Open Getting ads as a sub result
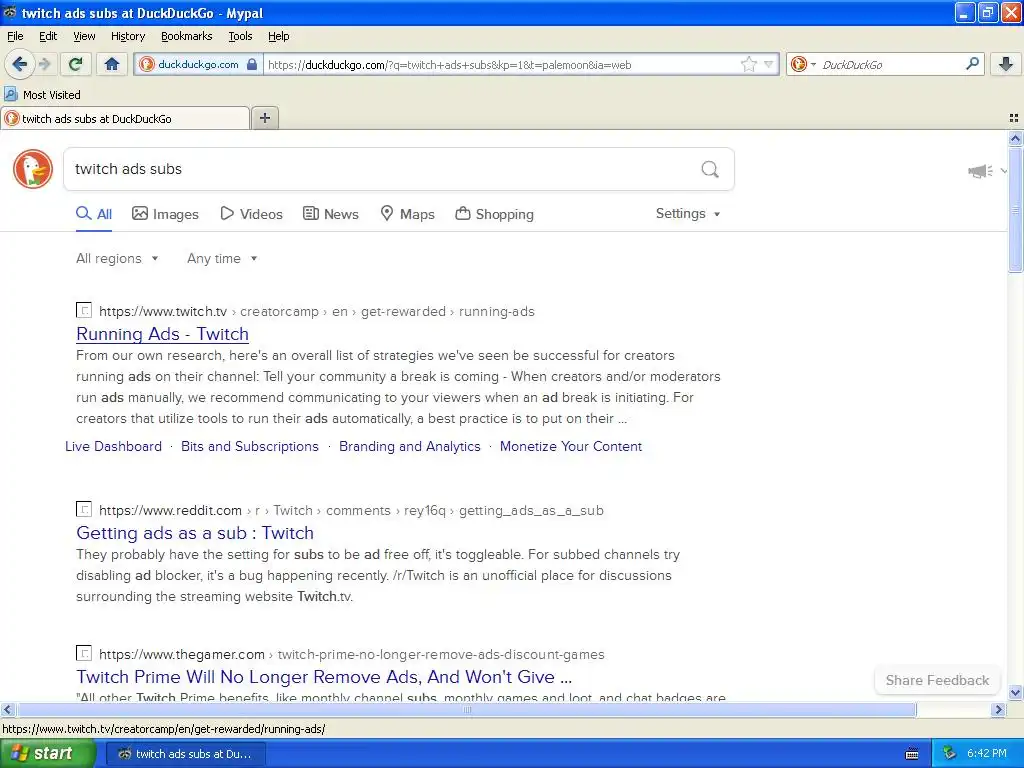The height and width of the screenshot is (768, 1024). tap(195, 533)
